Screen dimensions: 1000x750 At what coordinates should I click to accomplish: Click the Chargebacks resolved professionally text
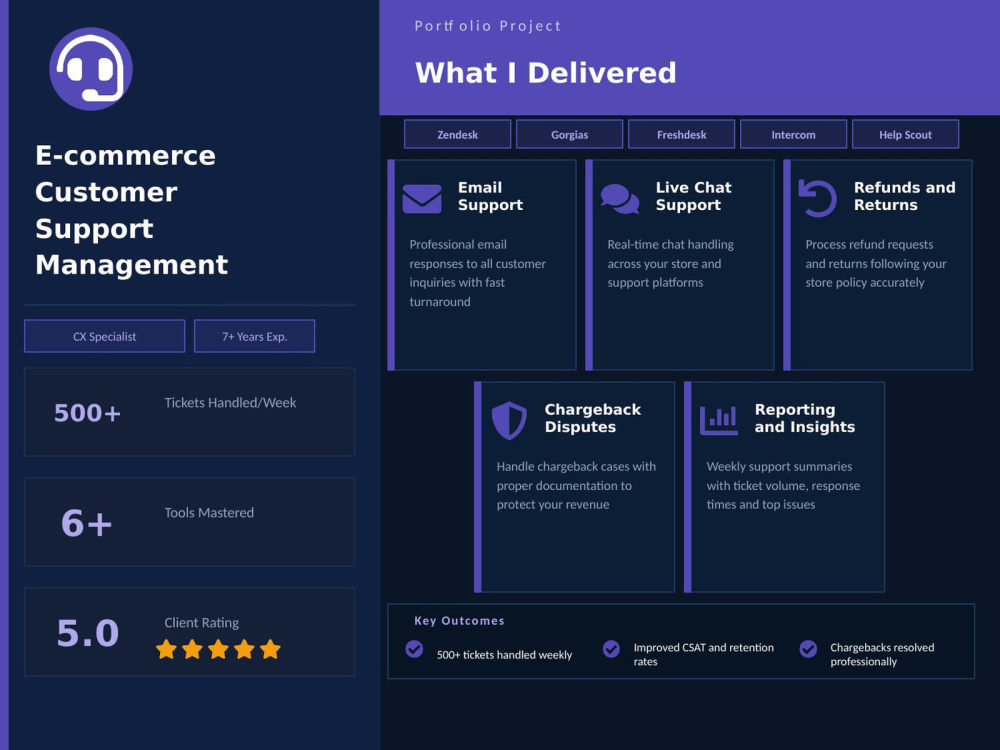pyautogui.click(x=882, y=654)
